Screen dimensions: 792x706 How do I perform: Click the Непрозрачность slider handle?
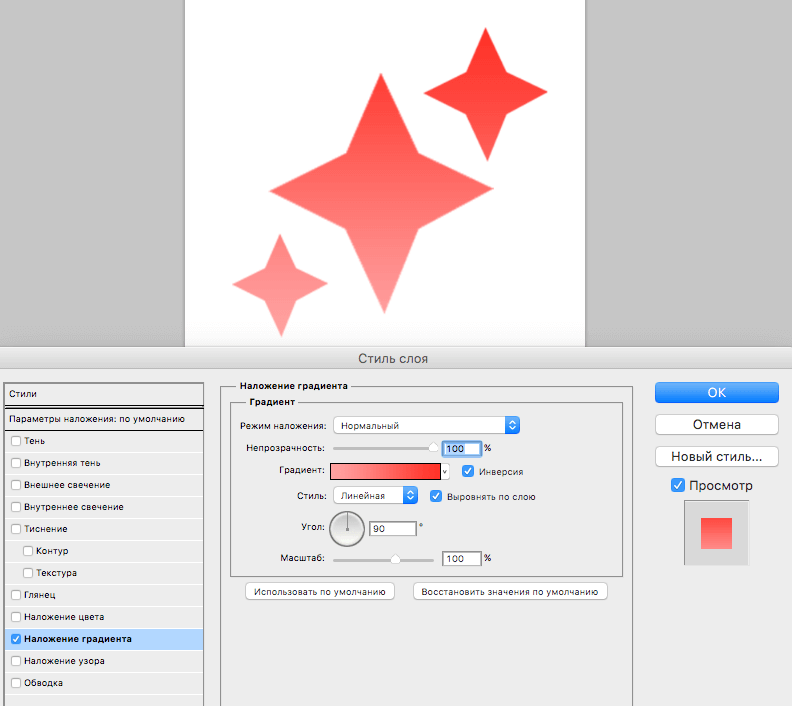pos(433,449)
